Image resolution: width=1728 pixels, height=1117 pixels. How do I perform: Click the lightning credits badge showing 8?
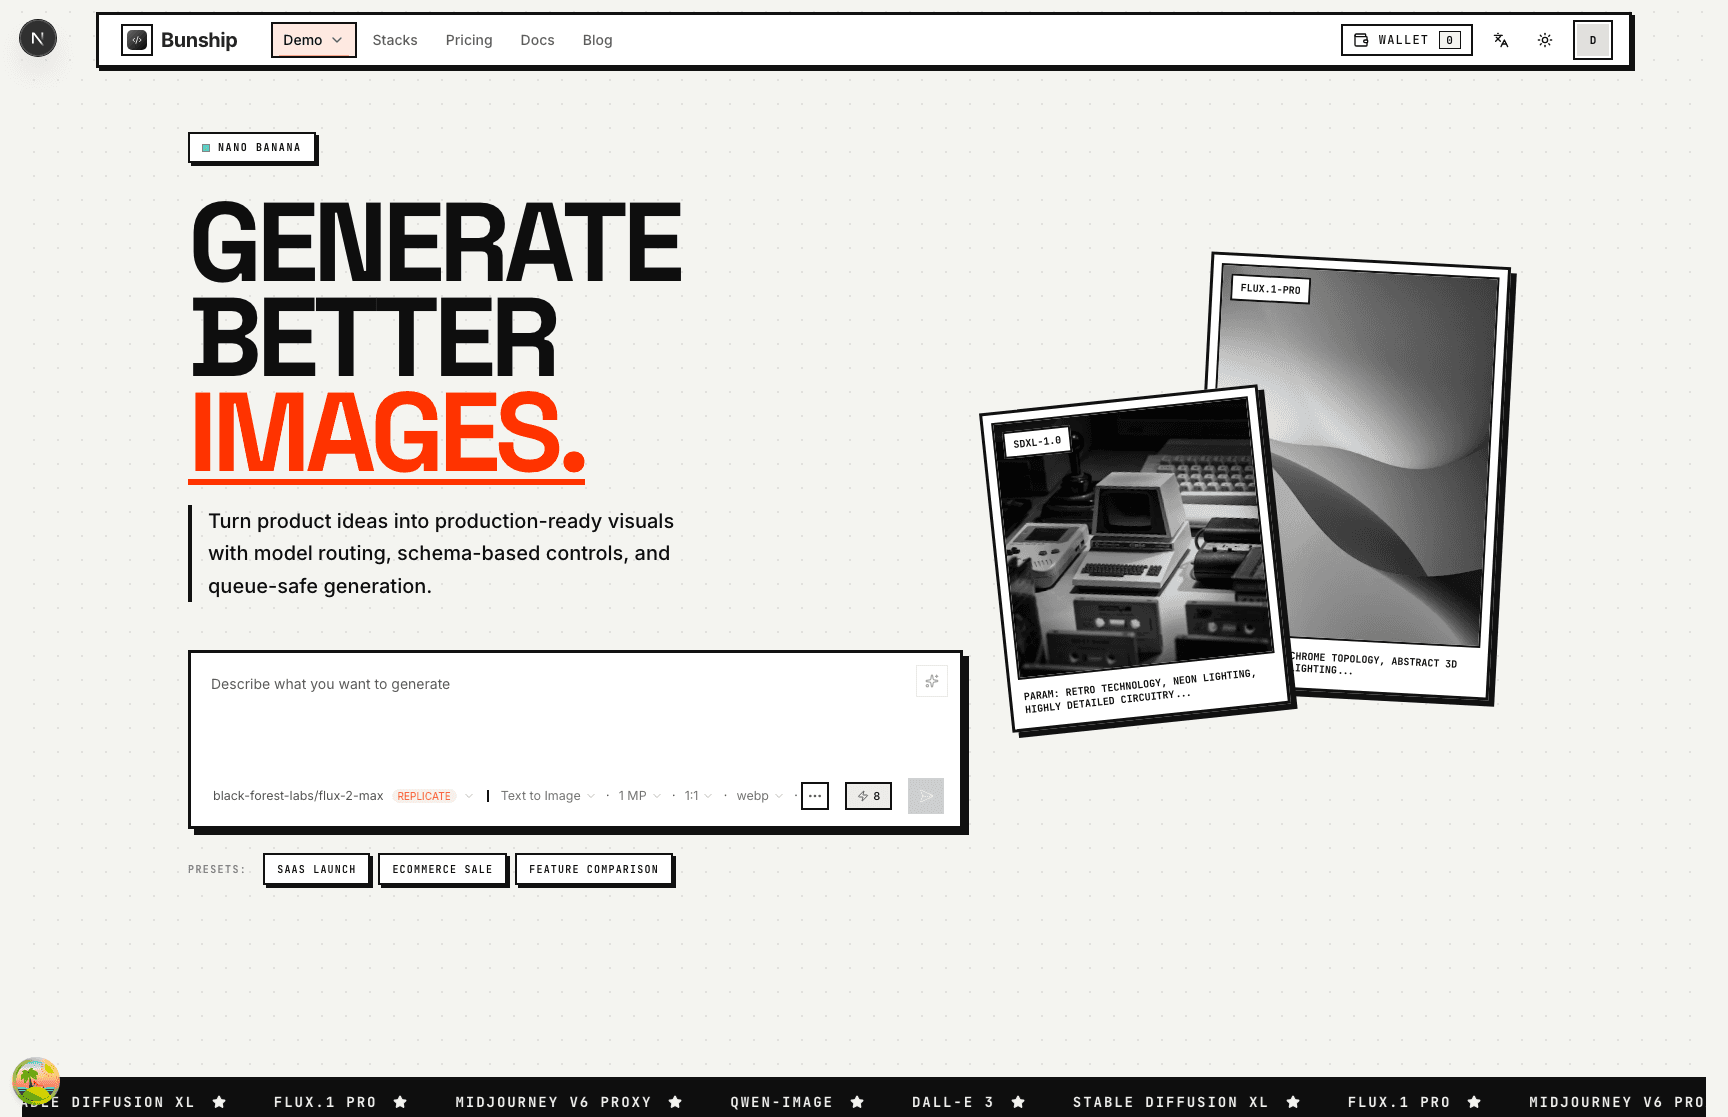(x=867, y=796)
